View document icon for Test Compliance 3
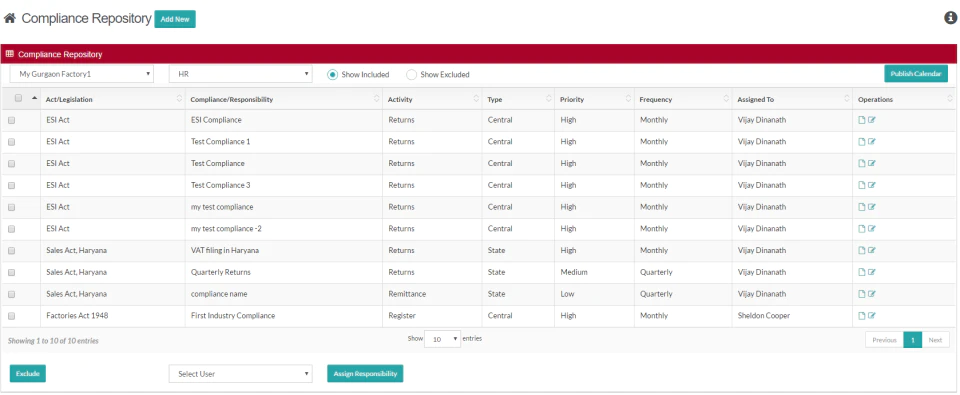960x395 pixels. click(x=862, y=186)
